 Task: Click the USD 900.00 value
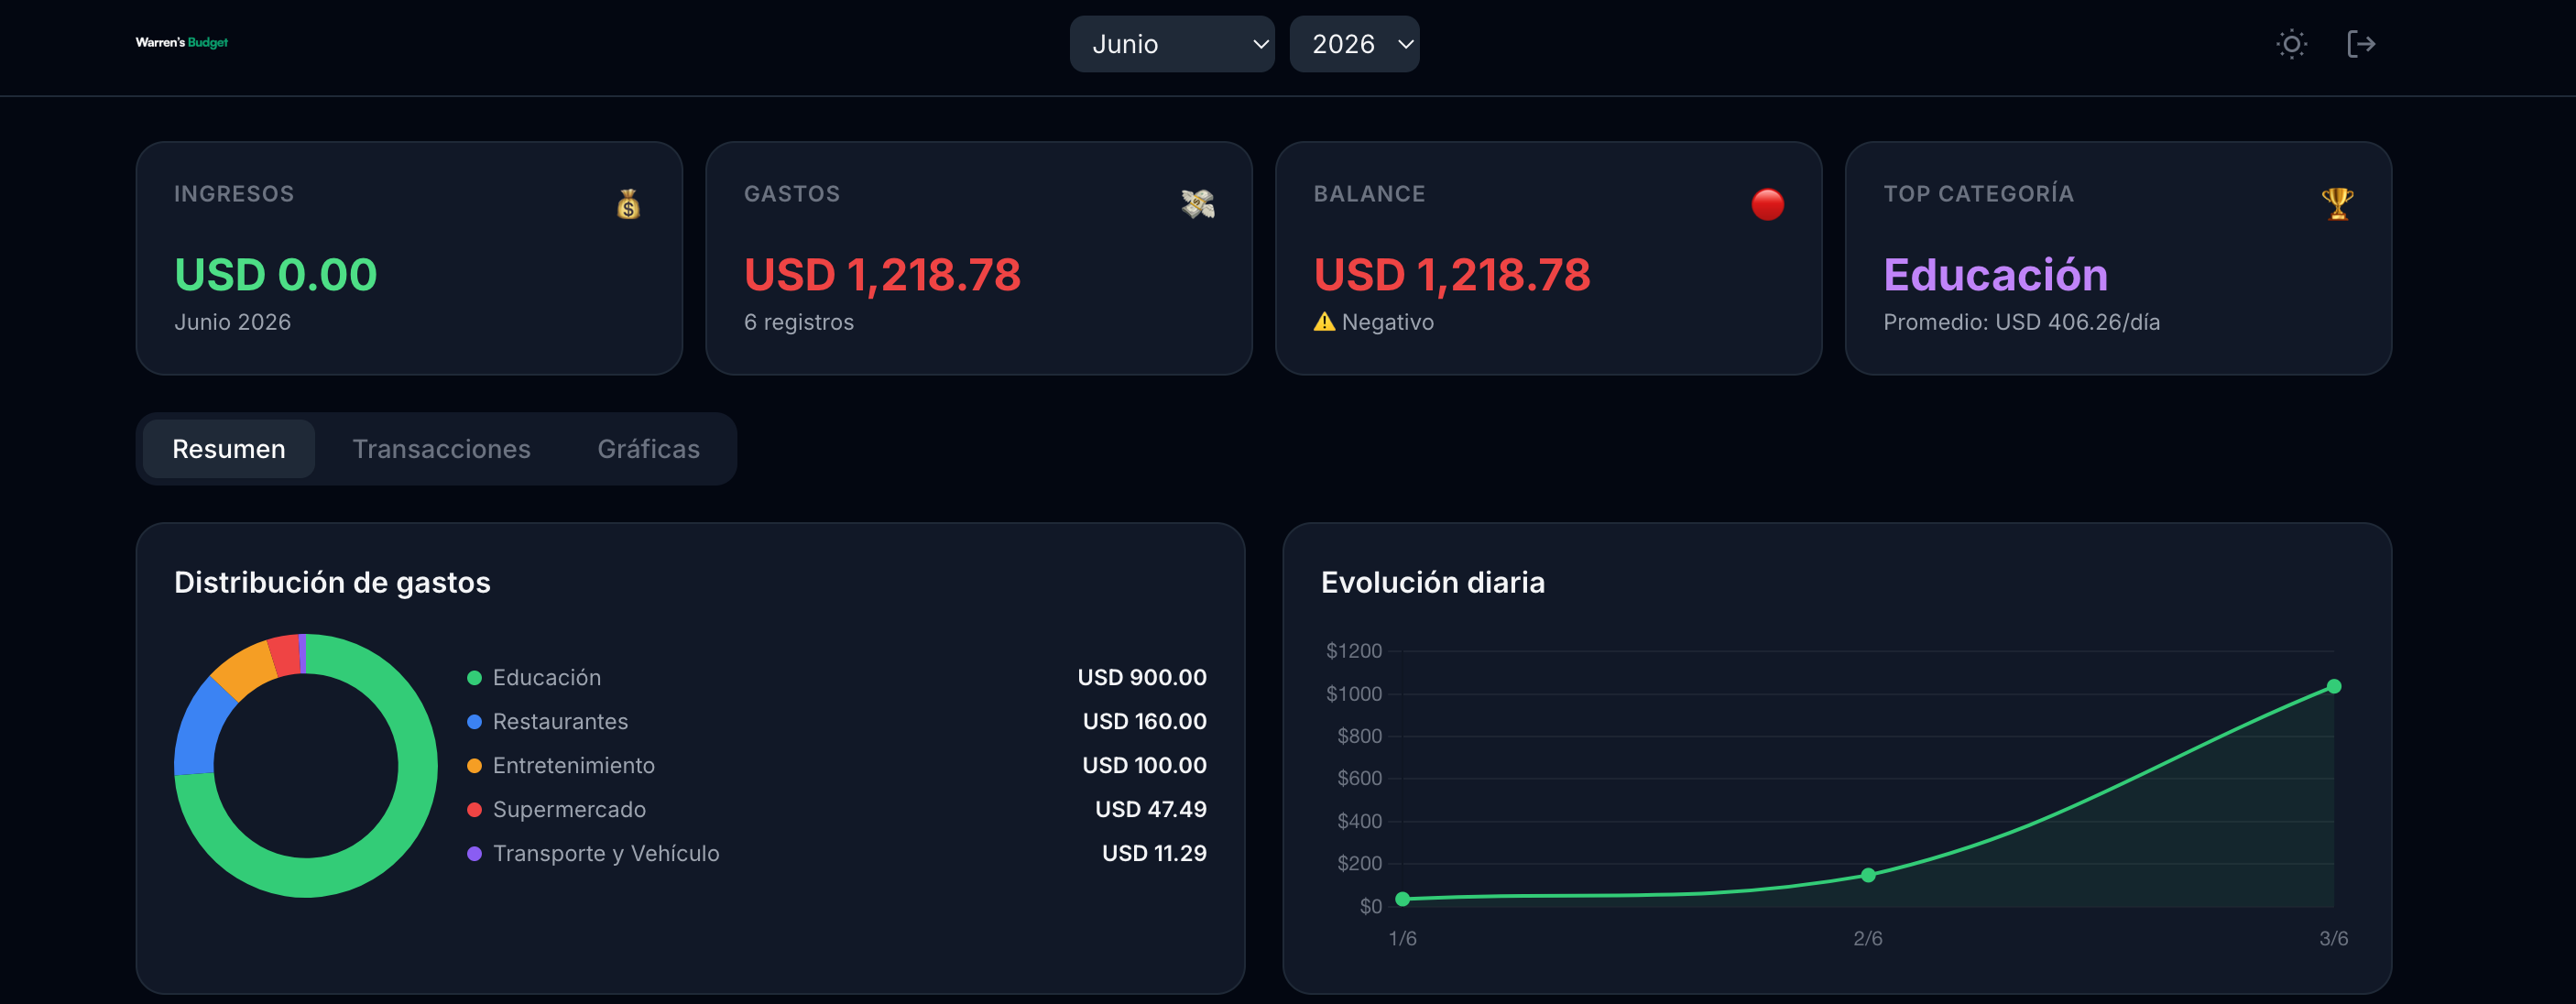point(1142,678)
